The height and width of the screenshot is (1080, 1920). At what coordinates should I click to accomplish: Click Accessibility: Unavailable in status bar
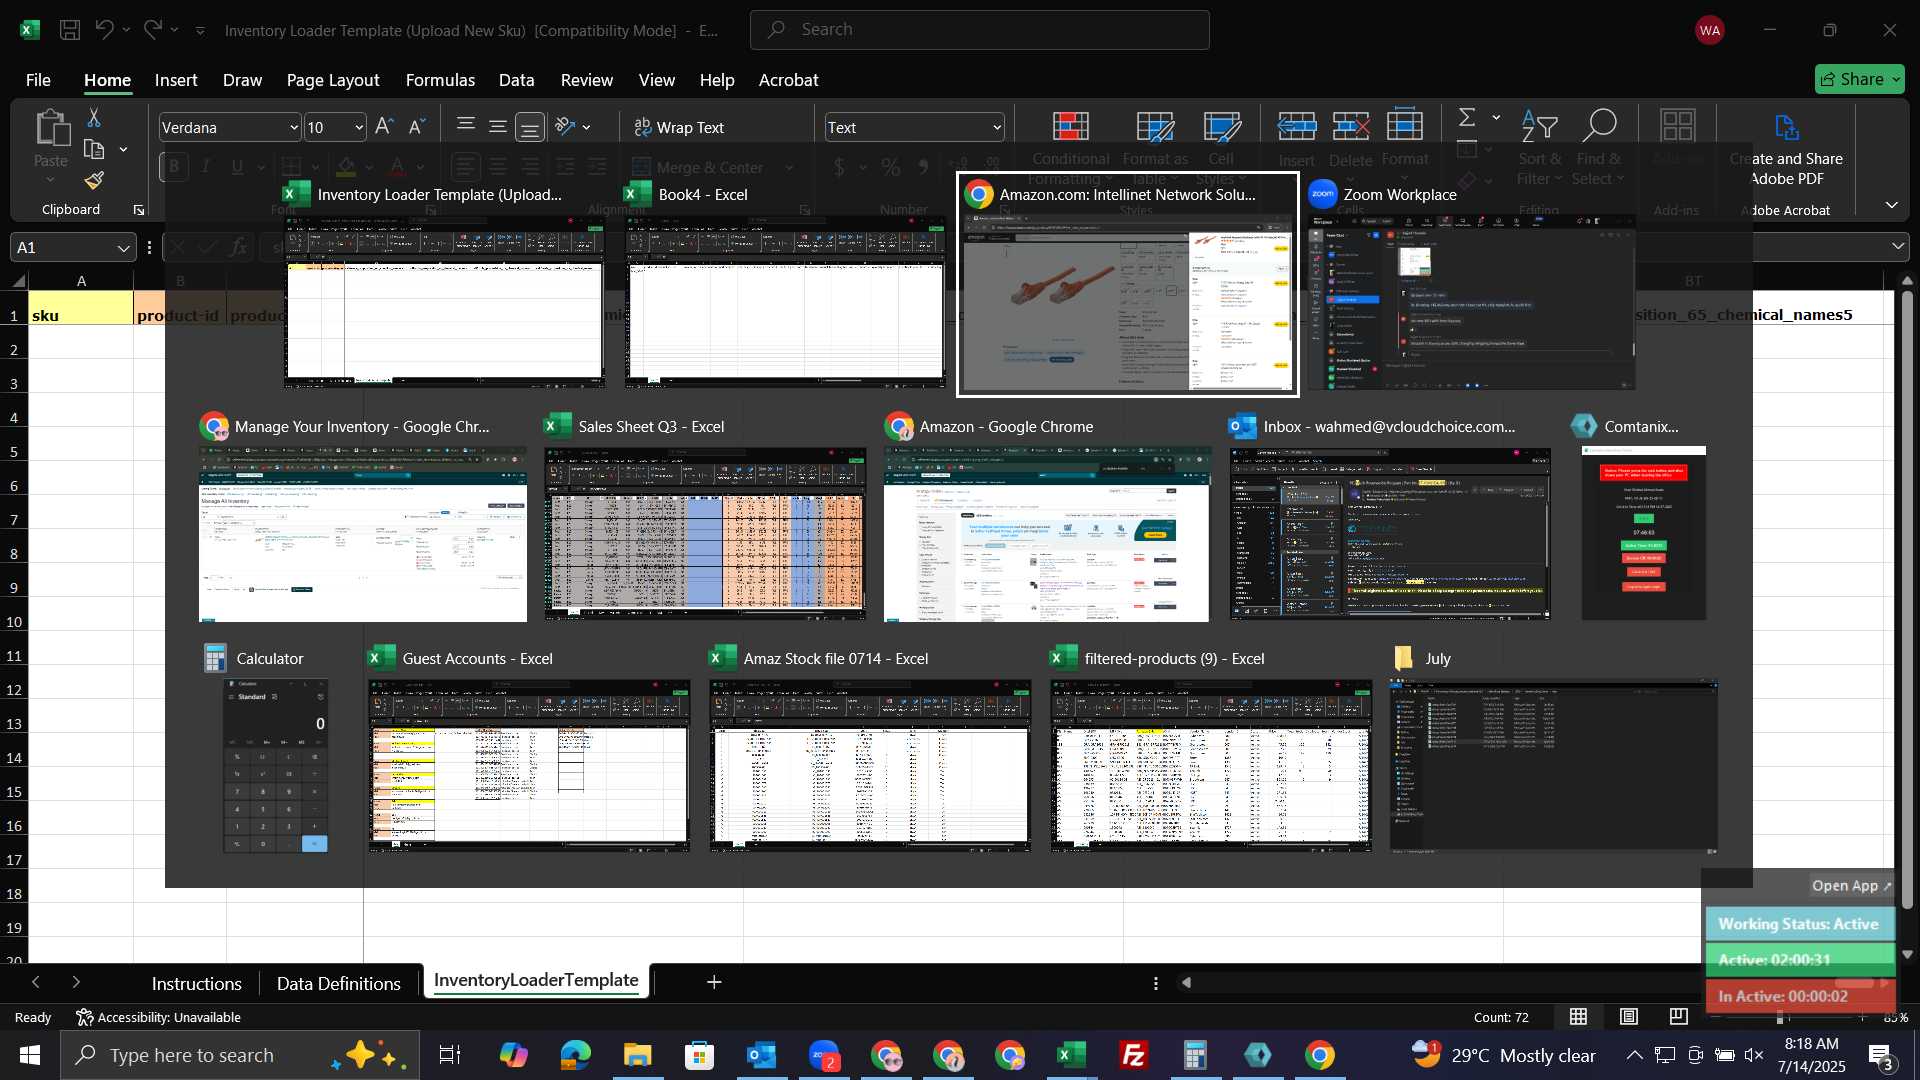click(159, 1017)
